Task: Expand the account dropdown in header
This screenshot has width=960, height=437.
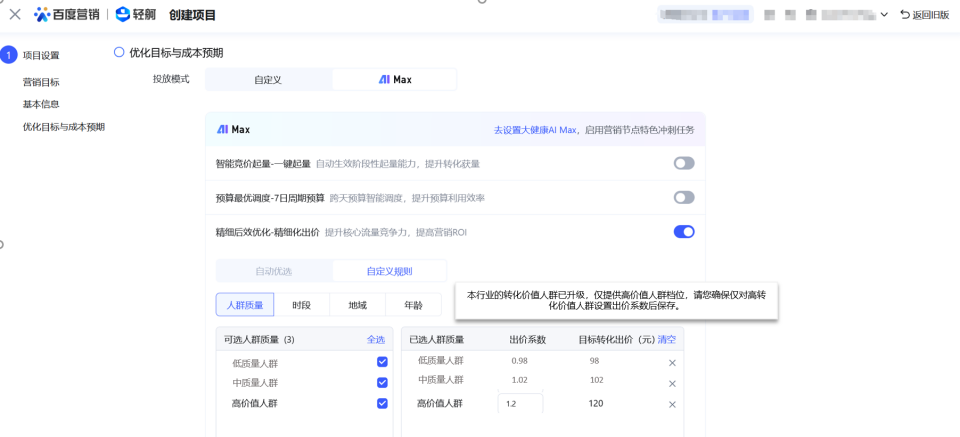Action: pos(884,15)
